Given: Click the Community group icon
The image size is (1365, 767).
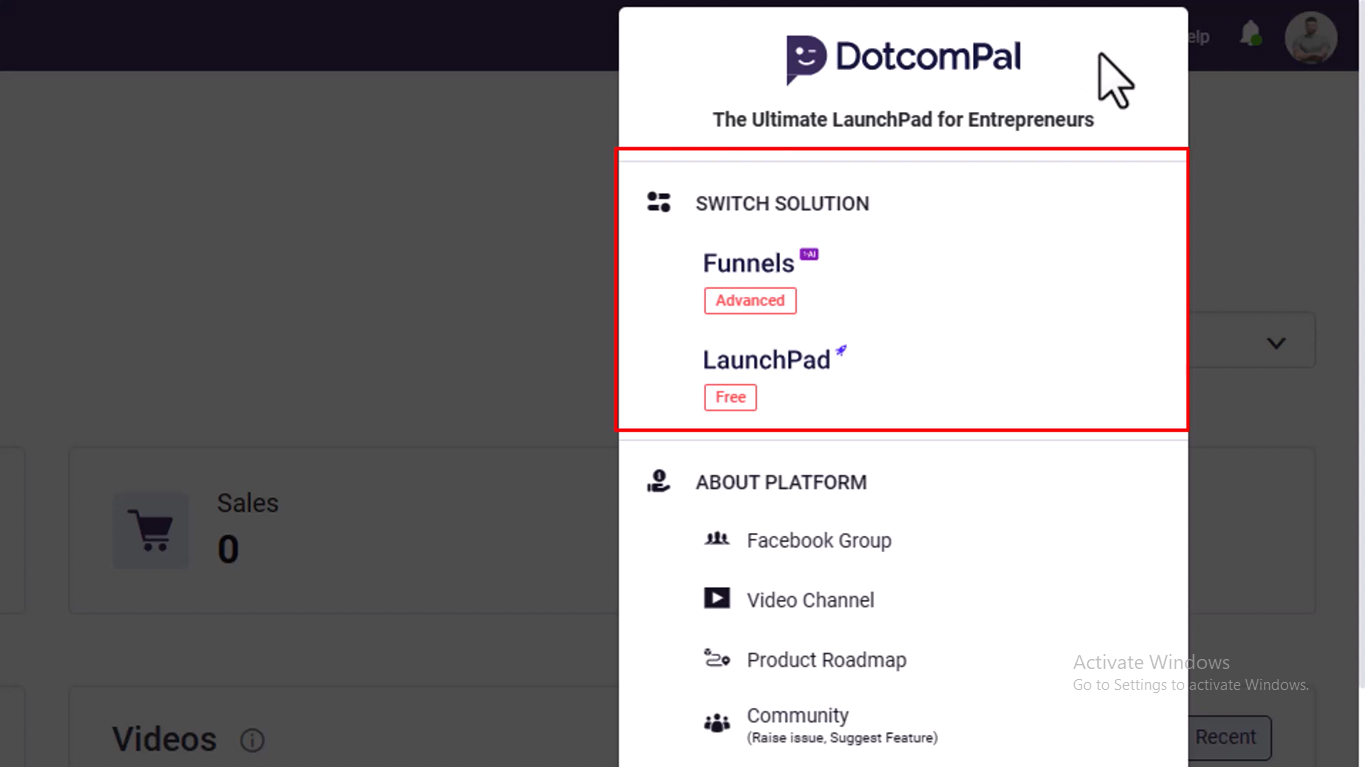Looking at the screenshot, I should (717, 723).
